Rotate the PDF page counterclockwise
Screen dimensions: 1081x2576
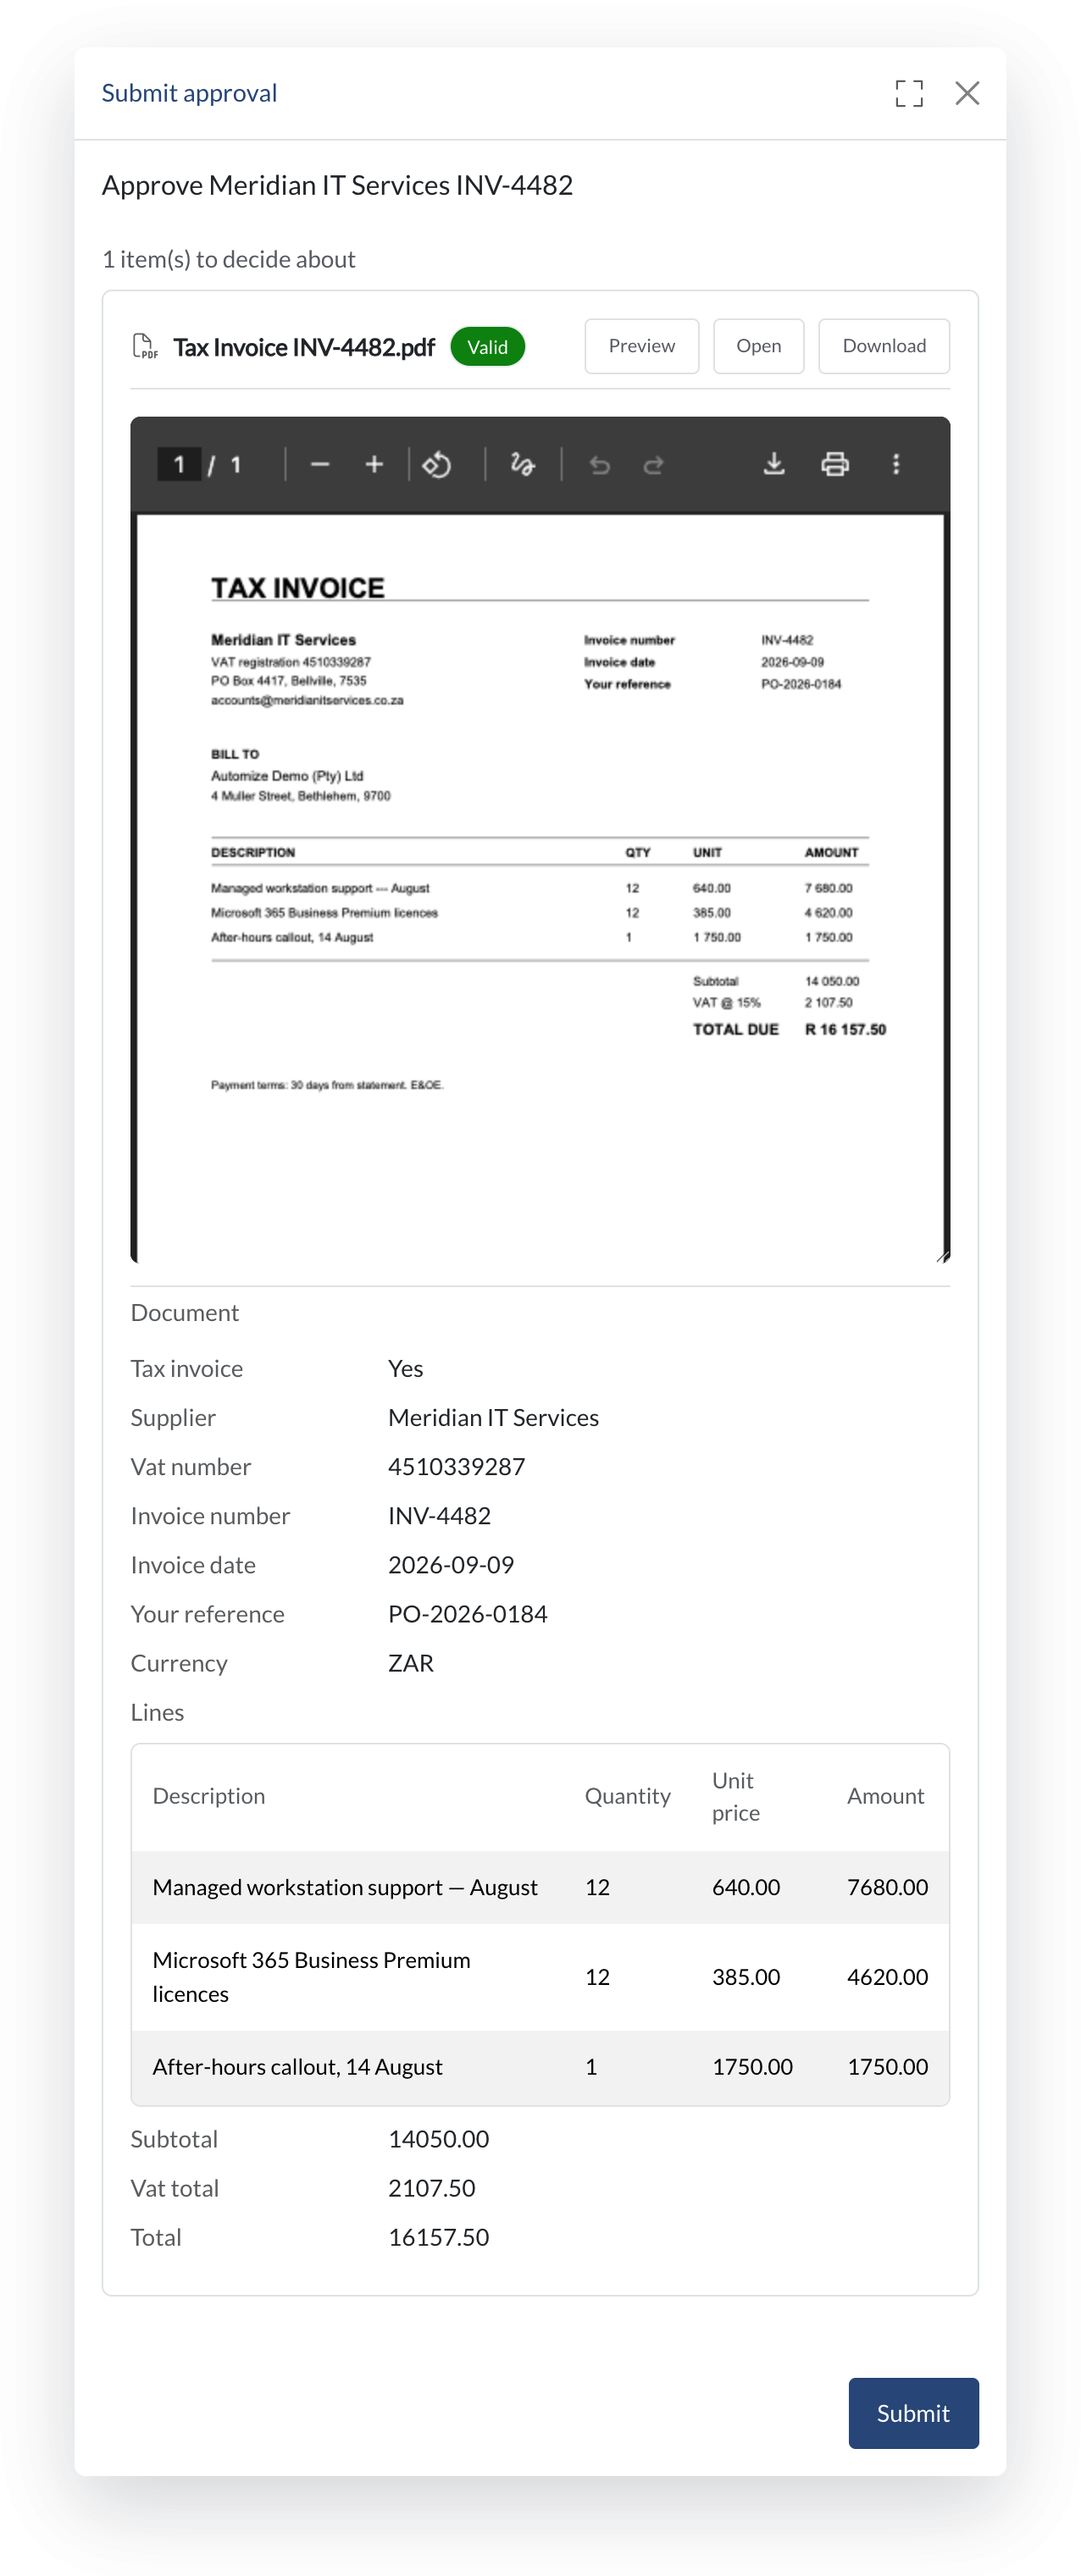[437, 464]
